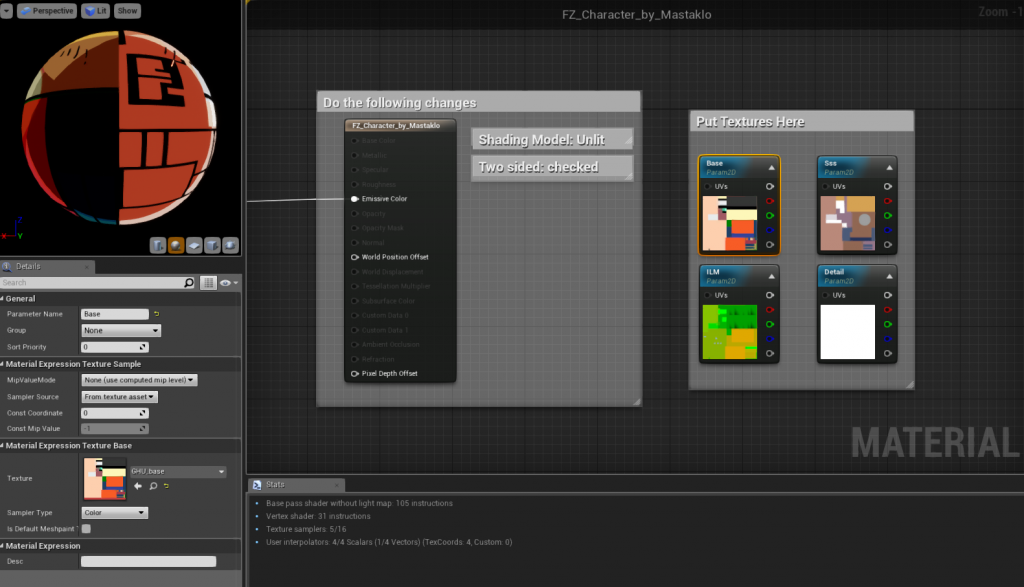Open the Perspective view mode dropdown

click(46, 10)
